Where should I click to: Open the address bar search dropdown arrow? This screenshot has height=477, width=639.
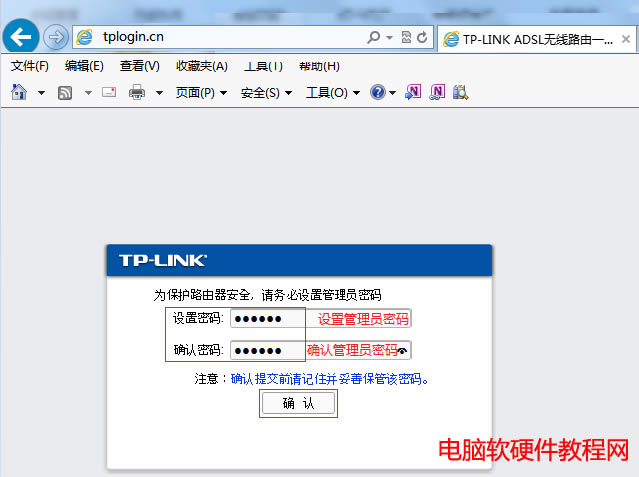tap(390, 38)
